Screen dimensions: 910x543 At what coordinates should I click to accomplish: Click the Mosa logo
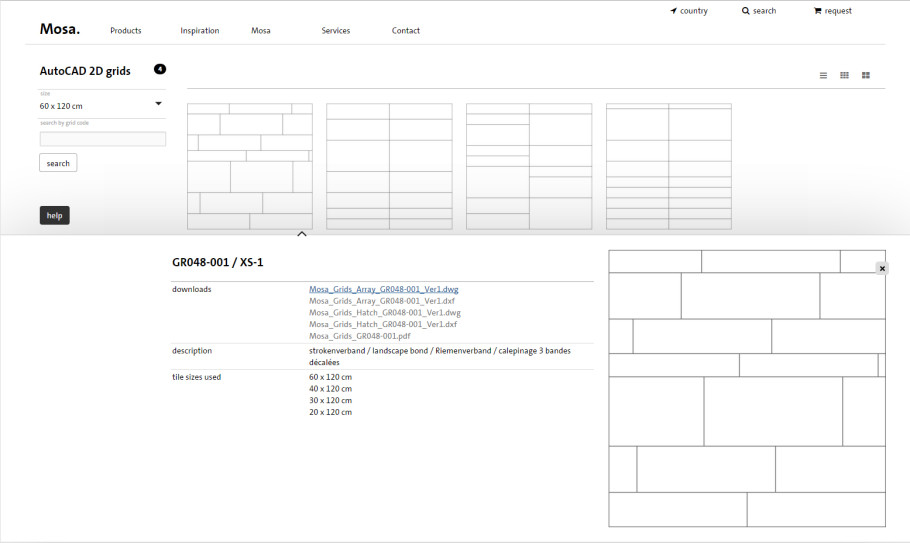point(60,29)
